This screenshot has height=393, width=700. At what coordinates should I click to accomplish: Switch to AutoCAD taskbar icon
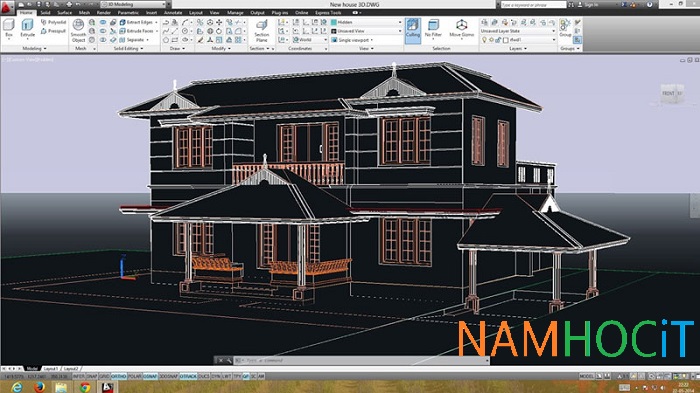(108, 387)
